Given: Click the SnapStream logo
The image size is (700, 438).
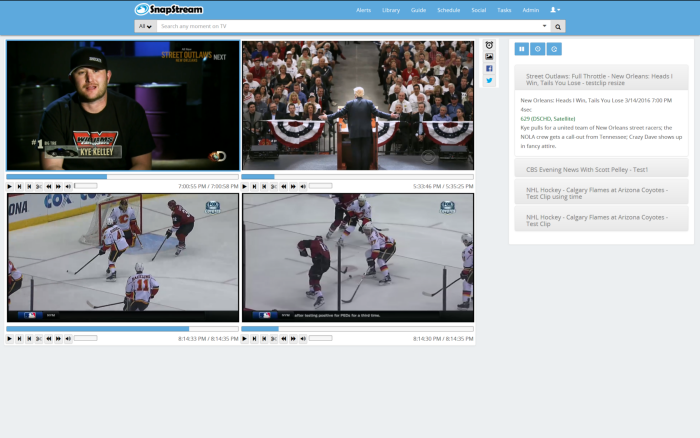Looking at the screenshot, I should pyautogui.click(x=169, y=9).
